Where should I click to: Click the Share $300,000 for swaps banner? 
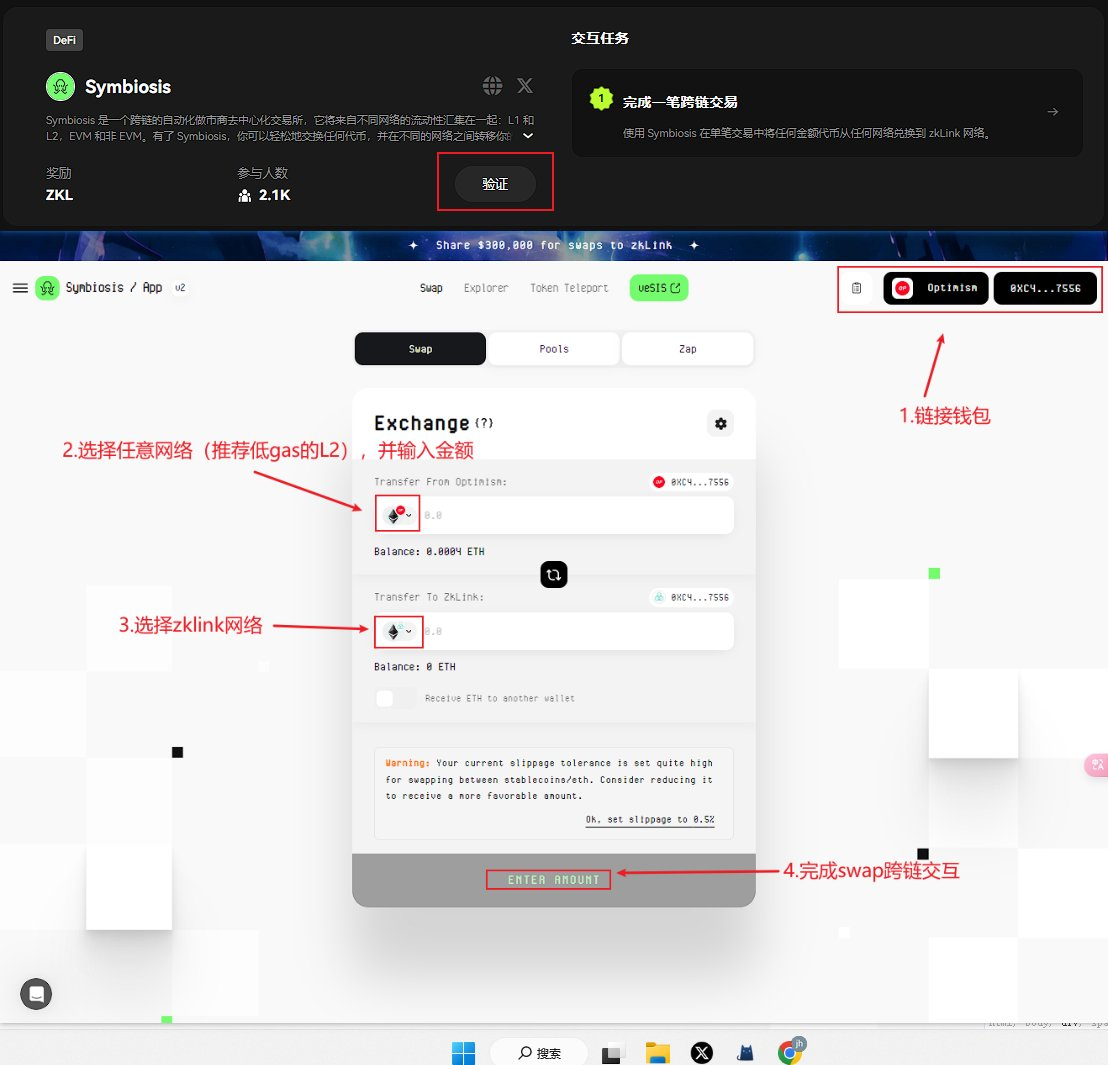[x=554, y=245]
